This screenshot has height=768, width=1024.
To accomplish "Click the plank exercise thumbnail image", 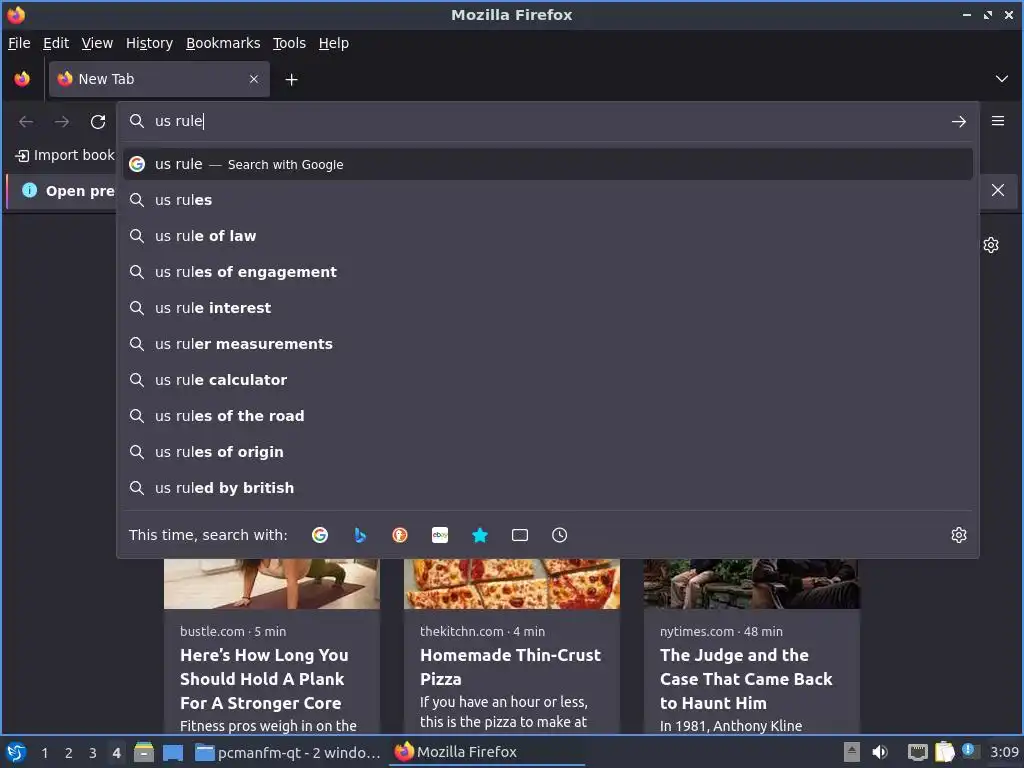I will point(272,584).
